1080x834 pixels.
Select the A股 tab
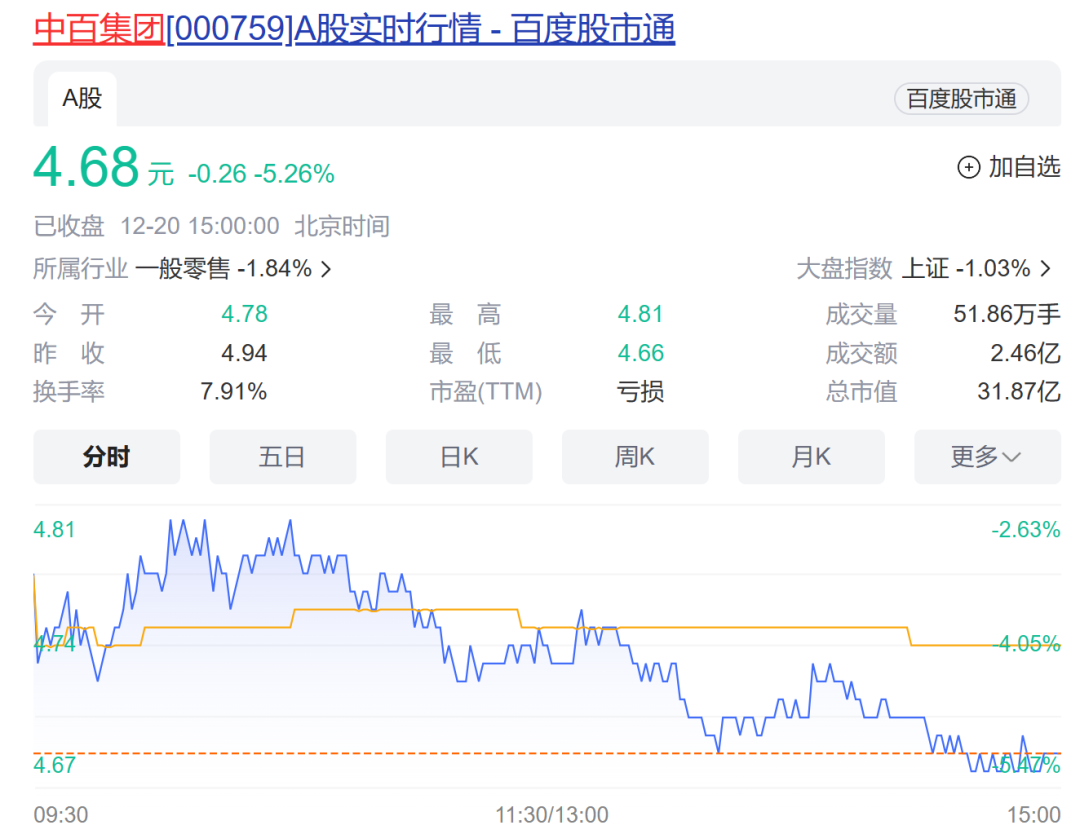pyautogui.click(x=82, y=98)
